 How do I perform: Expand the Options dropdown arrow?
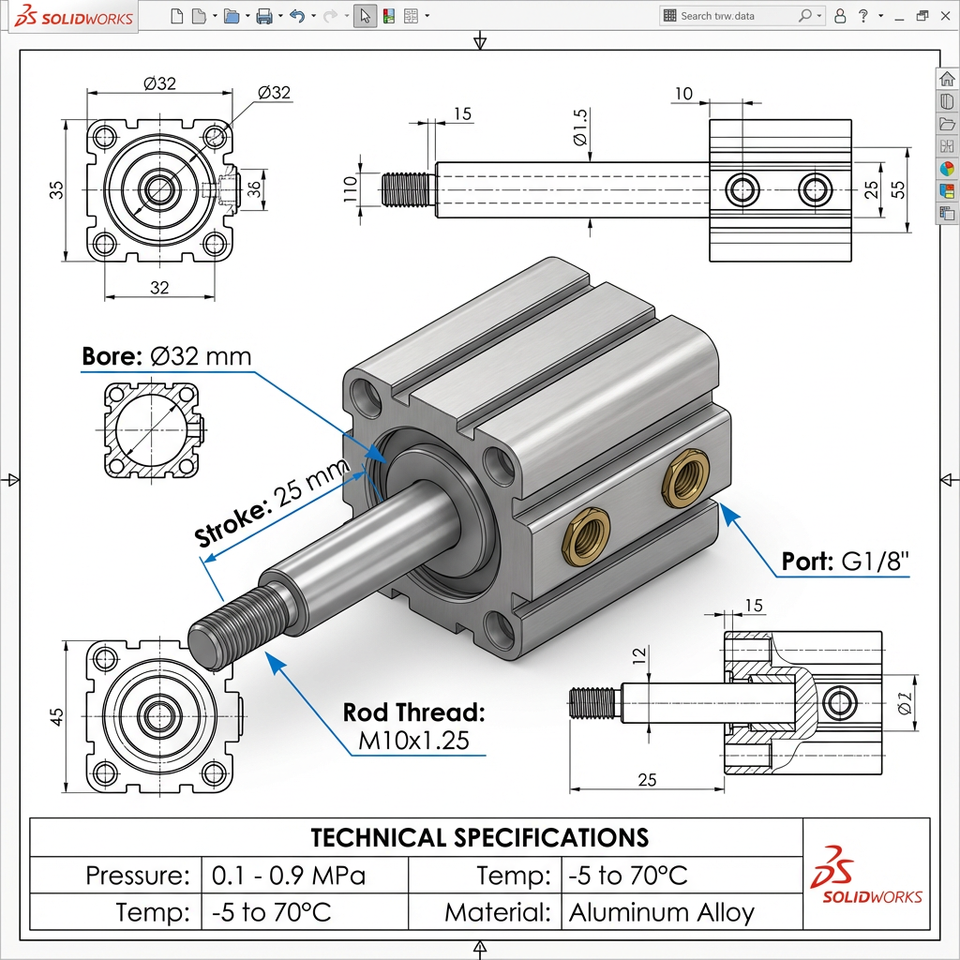[x=427, y=16]
